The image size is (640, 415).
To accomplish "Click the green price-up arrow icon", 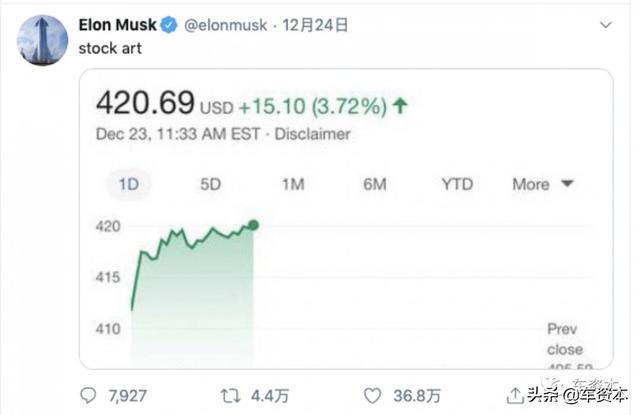I will click(400, 106).
